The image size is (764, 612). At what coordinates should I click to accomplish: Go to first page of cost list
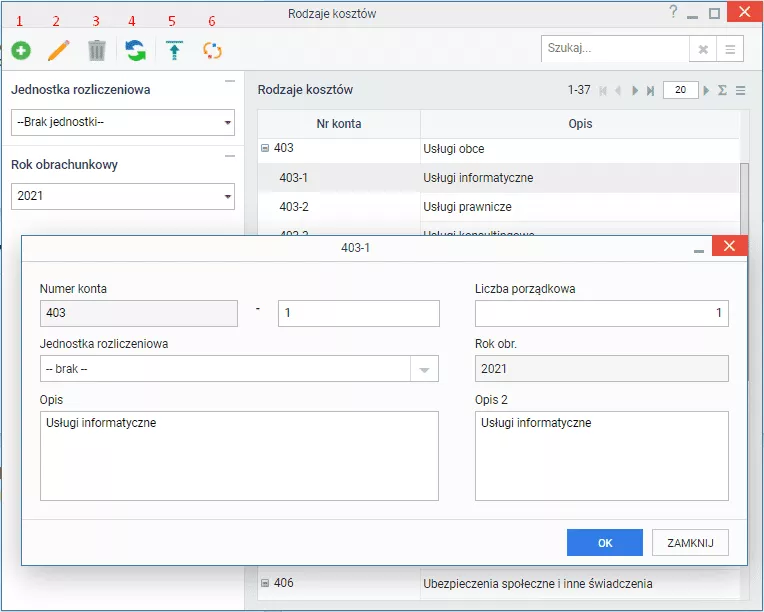coord(603,90)
